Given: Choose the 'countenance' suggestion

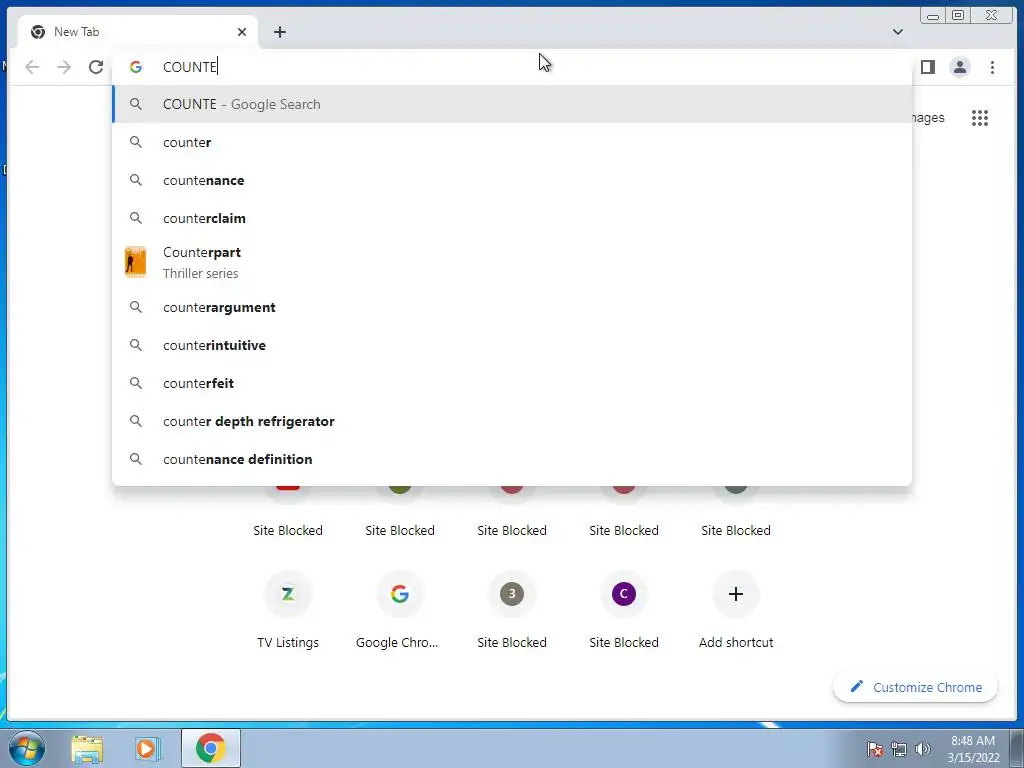Looking at the screenshot, I should pyautogui.click(x=512, y=180).
